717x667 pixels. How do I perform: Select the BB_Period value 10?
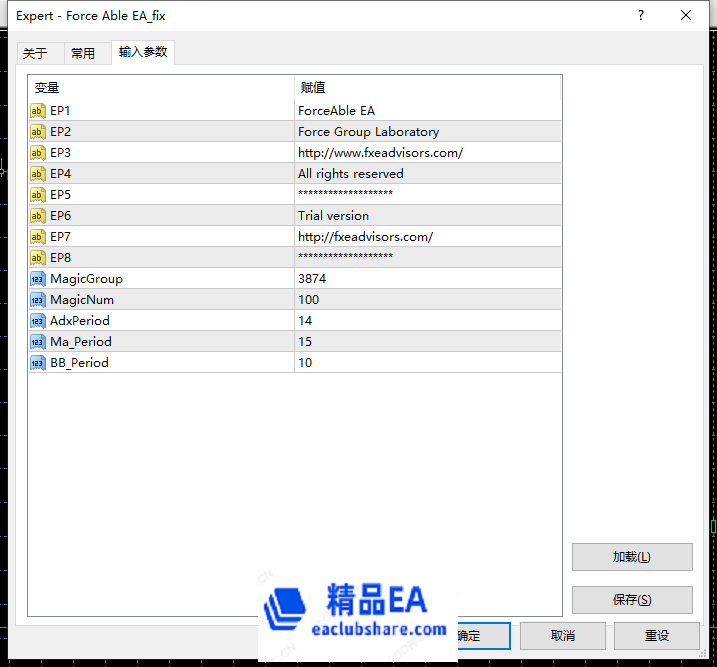305,363
